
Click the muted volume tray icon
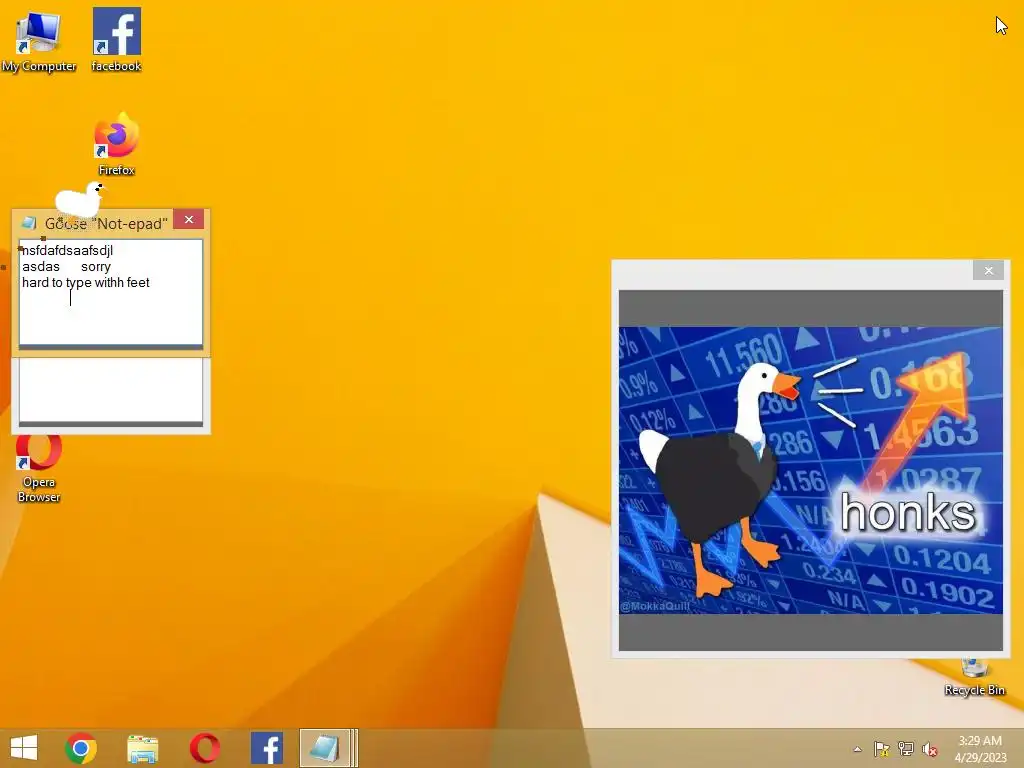930,749
